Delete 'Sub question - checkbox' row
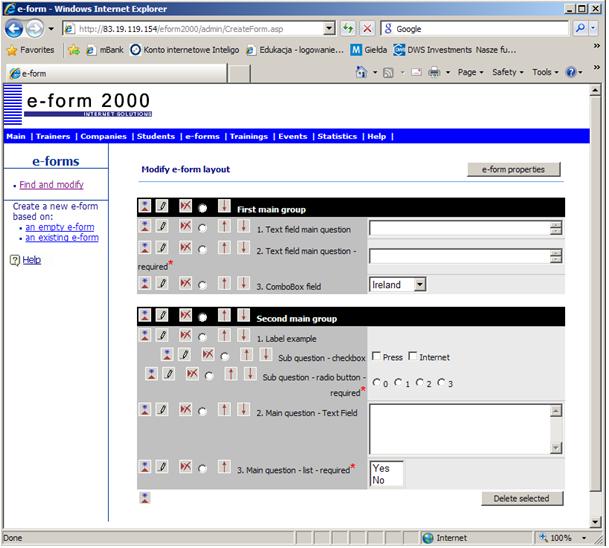The width and height of the screenshot is (609, 548). 208,355
